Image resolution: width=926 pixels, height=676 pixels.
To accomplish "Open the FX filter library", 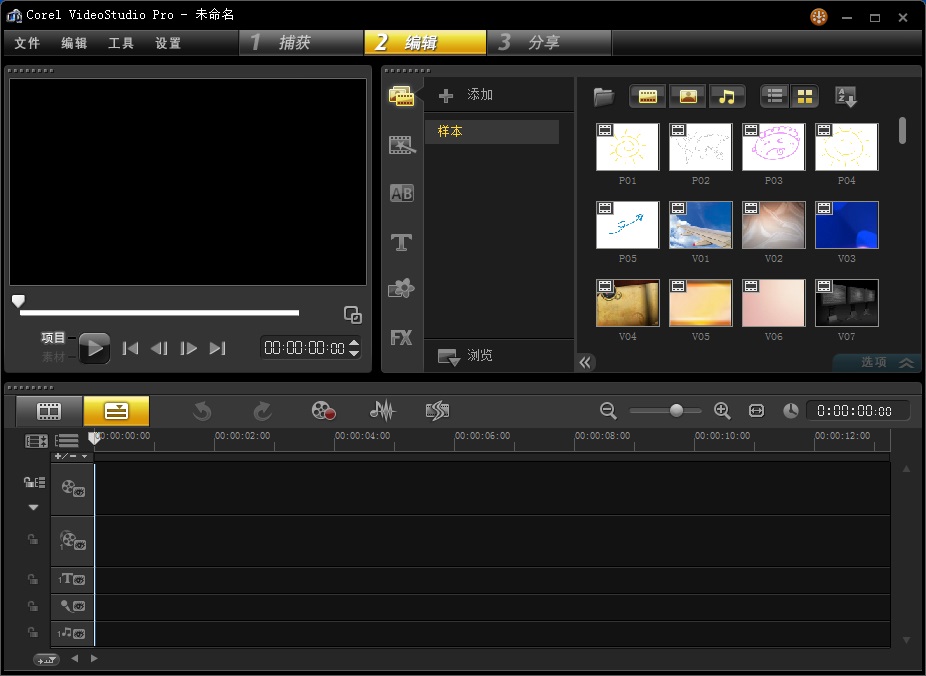I will pos(401,338).
